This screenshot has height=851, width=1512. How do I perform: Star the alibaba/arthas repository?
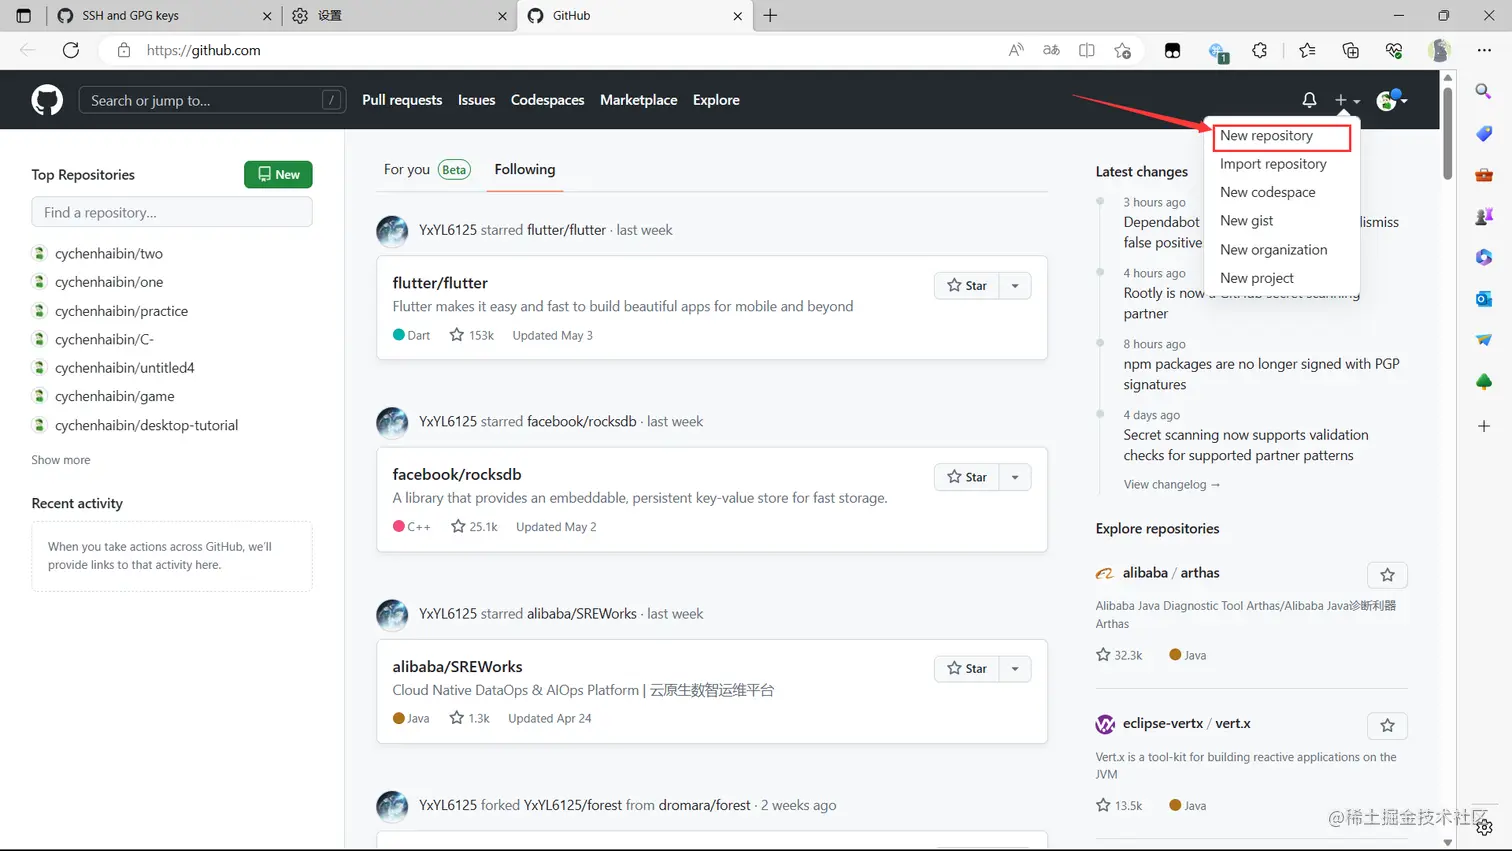[1387, 575]
